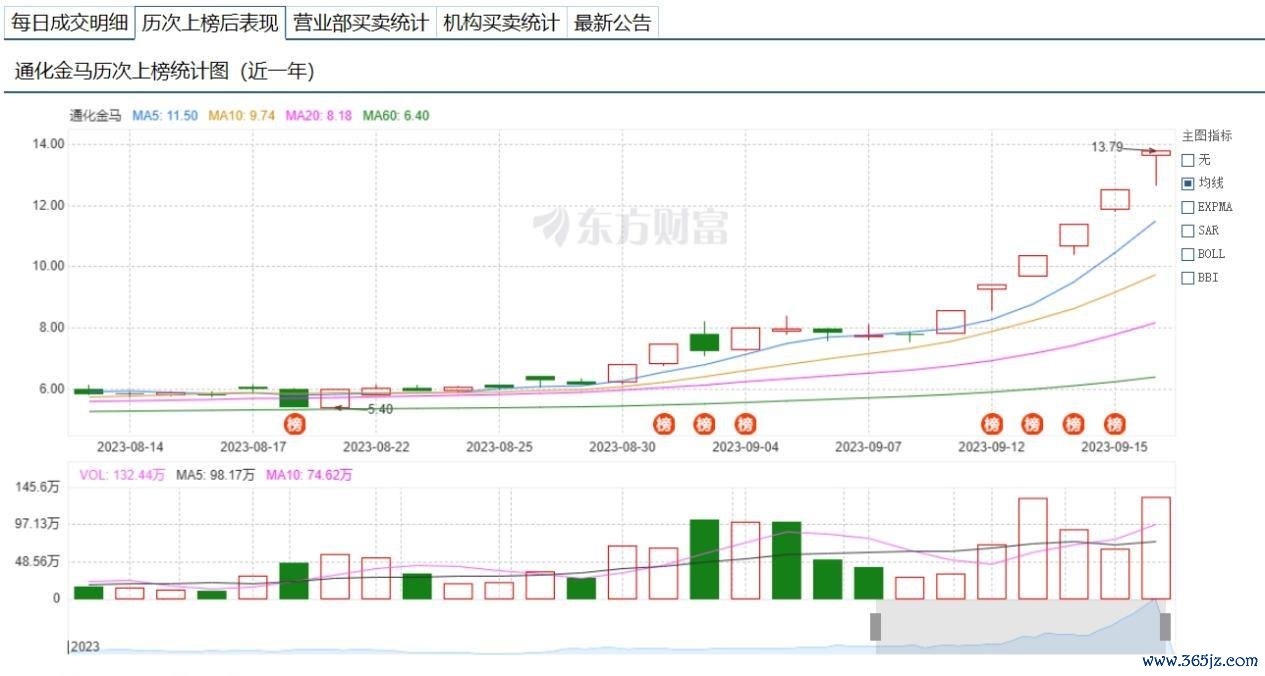This screenshot has width=1265, height=676.
Task: Click the 榜 marker near 2023-08-17
Action: coord(294,424)
